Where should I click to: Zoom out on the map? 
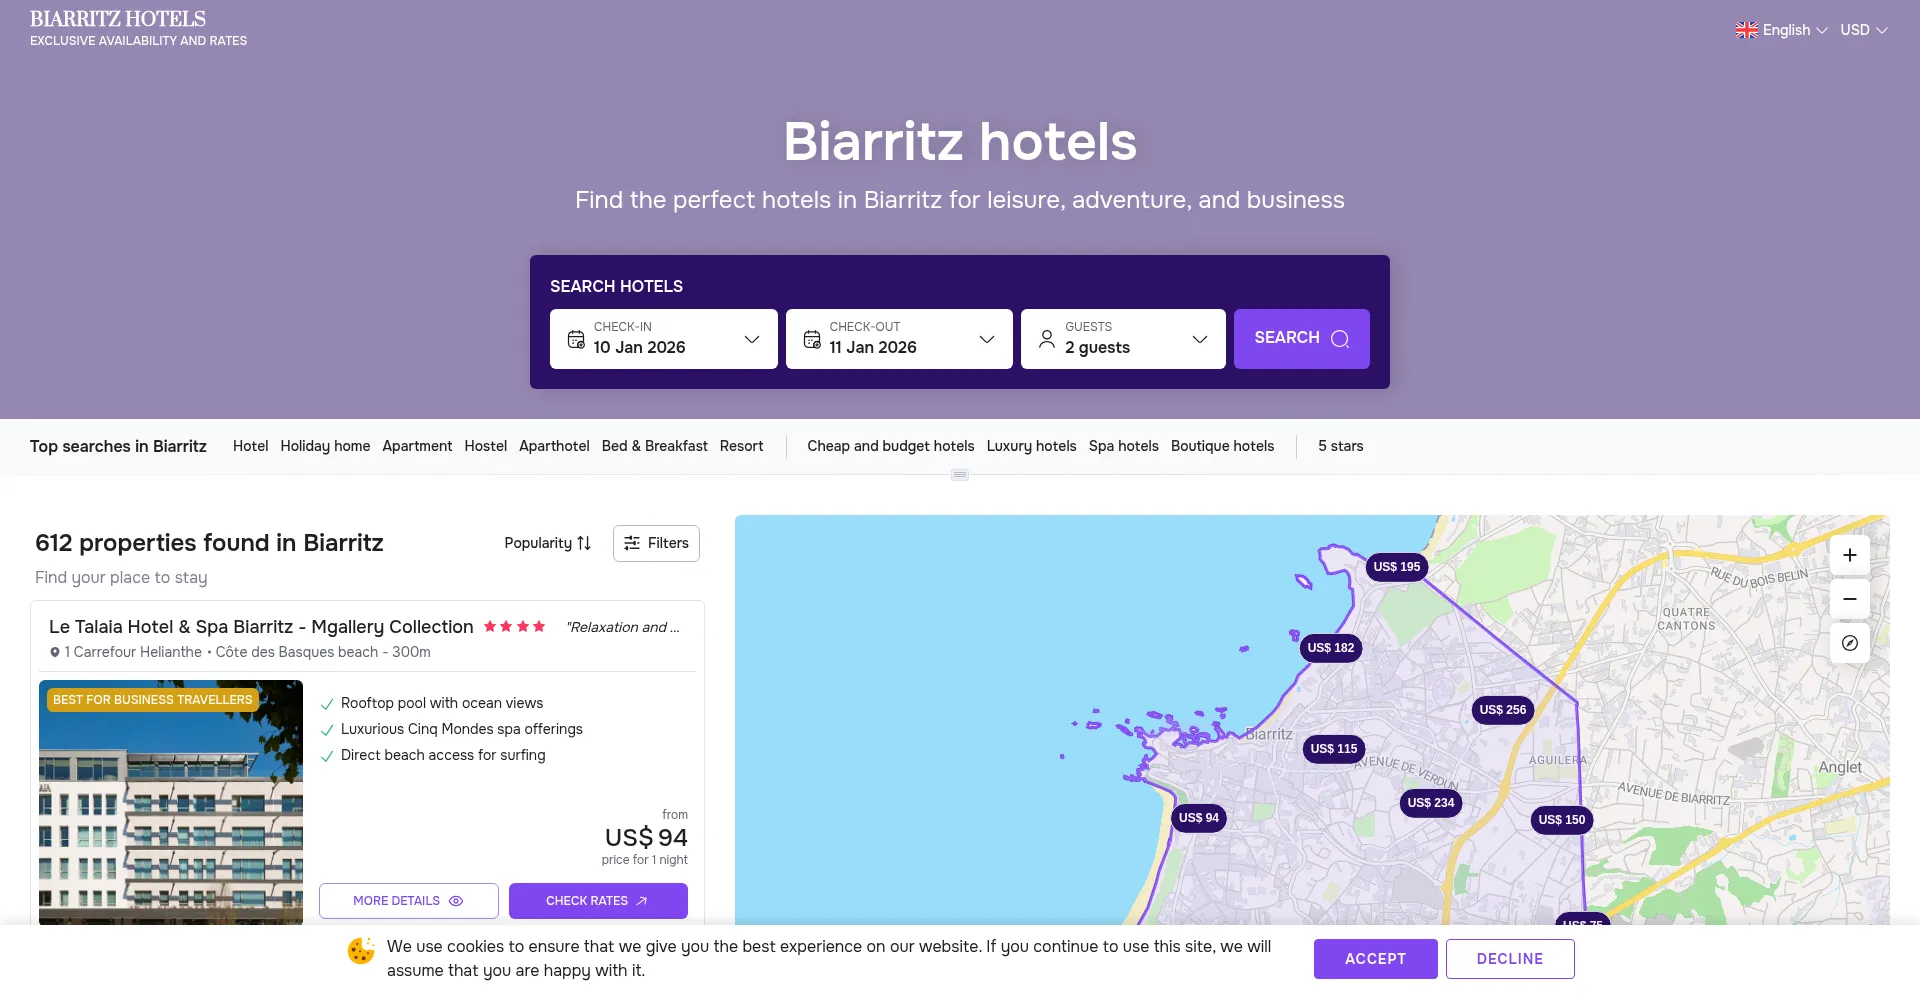tap(1850, 598)
